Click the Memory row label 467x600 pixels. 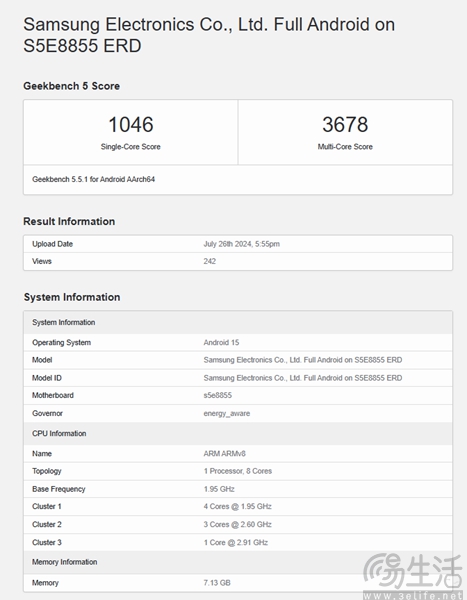(45, 583)
